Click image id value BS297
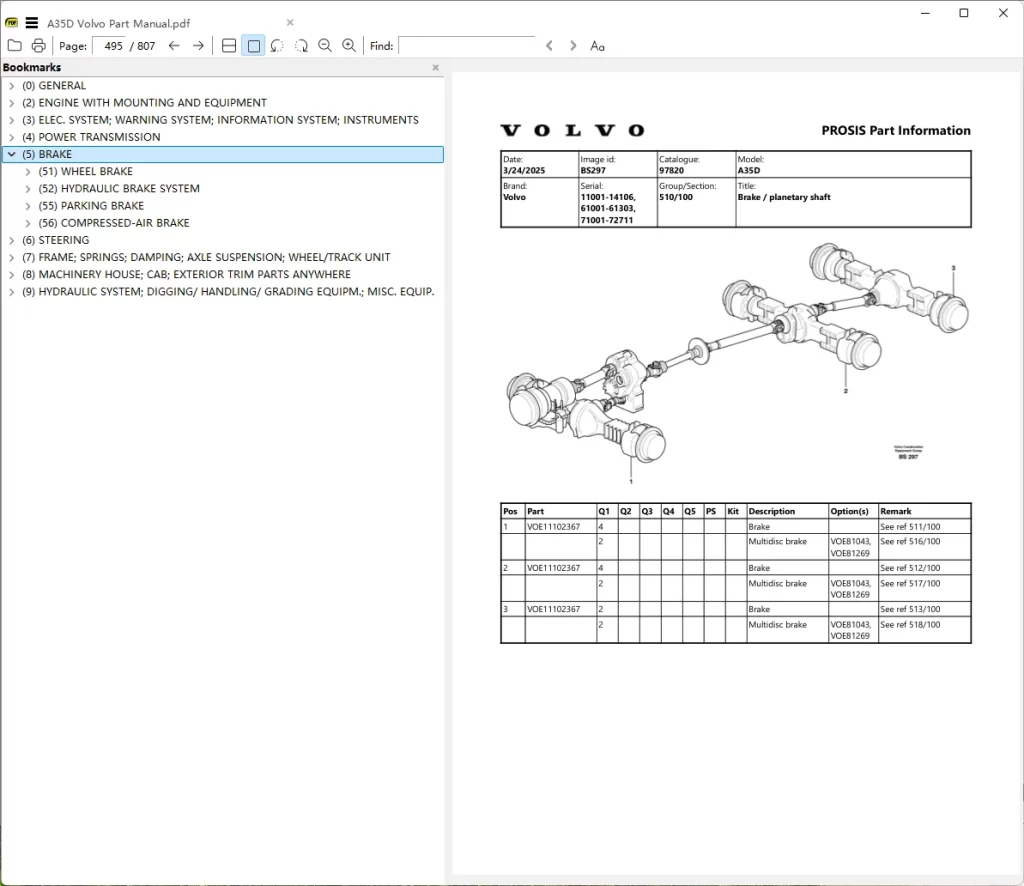1024x886 pixels. click(593, 170)
